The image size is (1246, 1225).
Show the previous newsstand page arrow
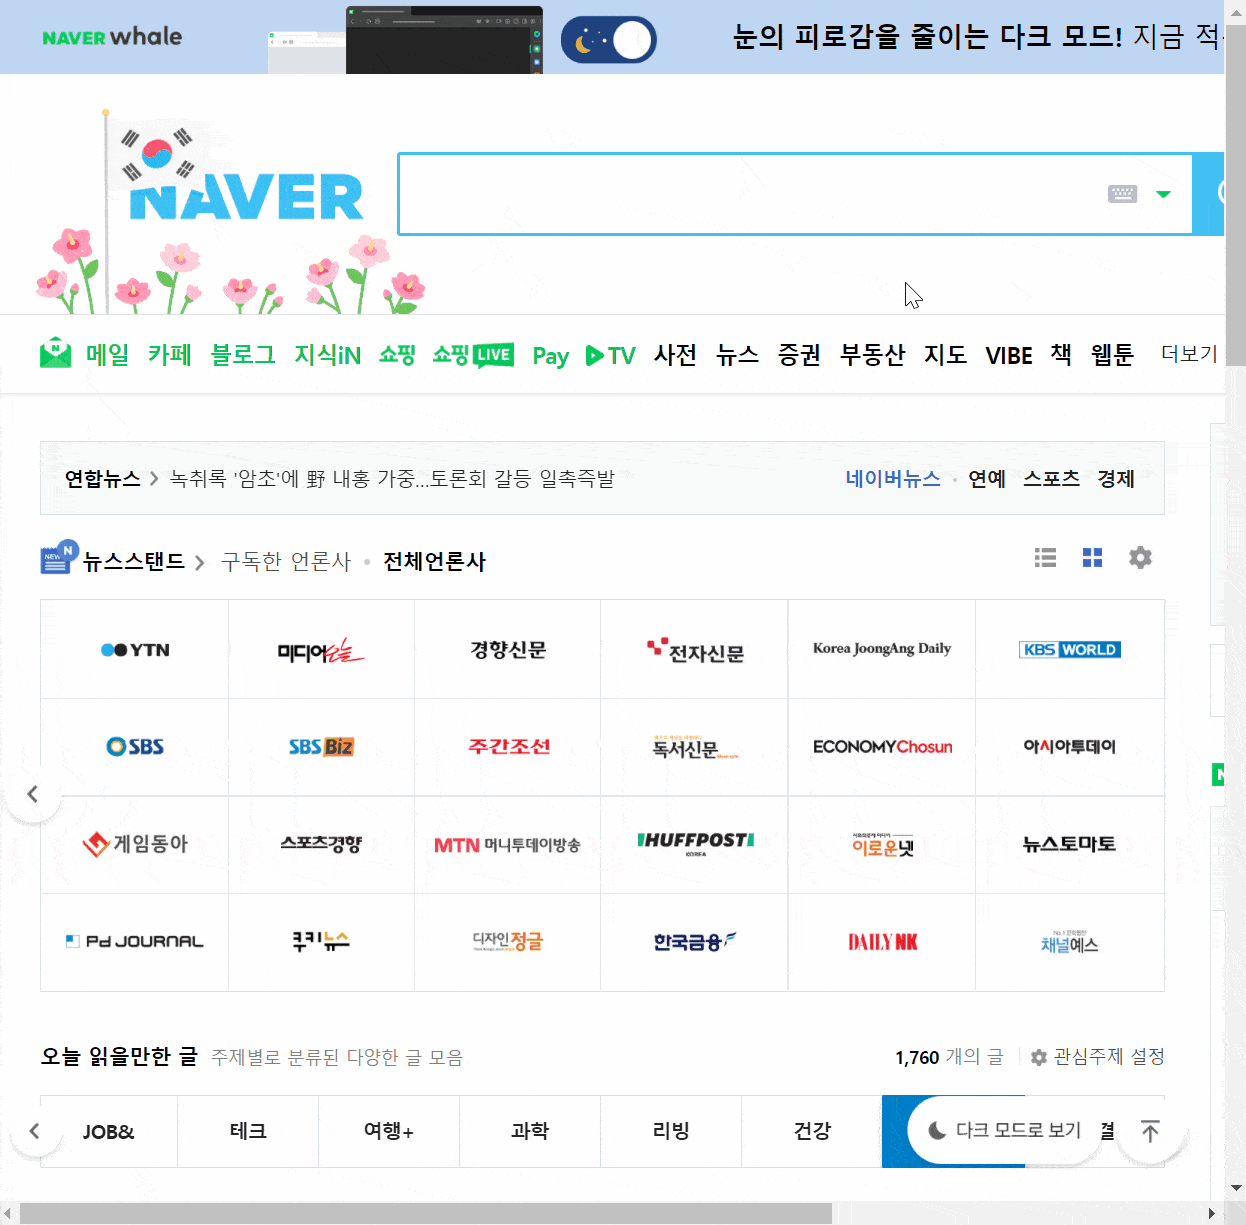[33, 794]
